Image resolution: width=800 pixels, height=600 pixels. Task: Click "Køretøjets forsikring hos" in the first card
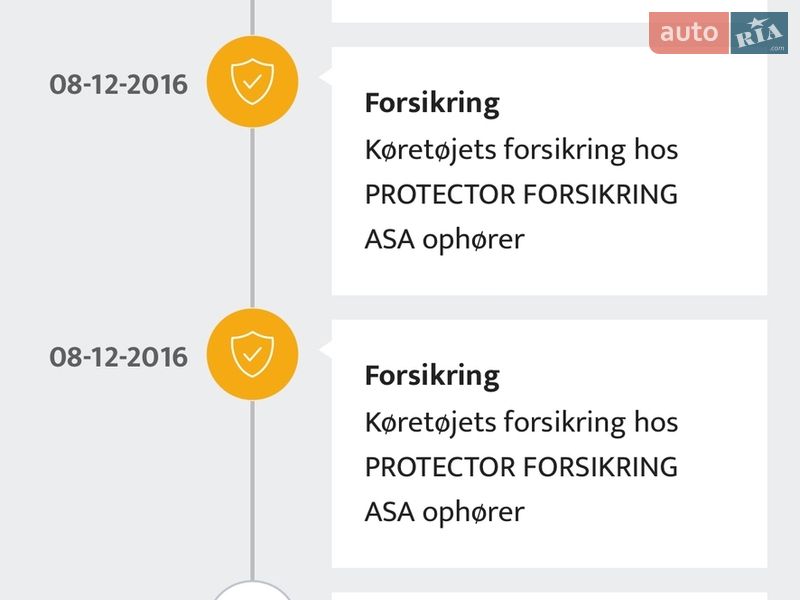[x=521, y=150]
